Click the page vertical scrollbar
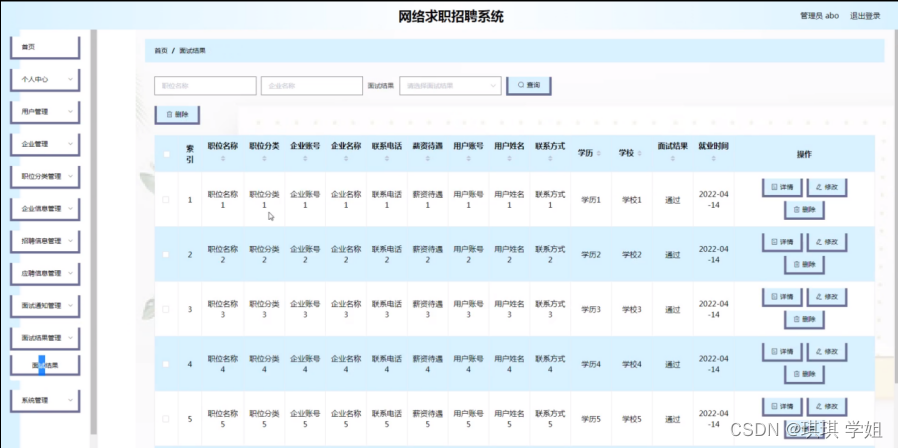Image resolution: width=898 pixels, height=448 pixels. click(x=894, y=206)
